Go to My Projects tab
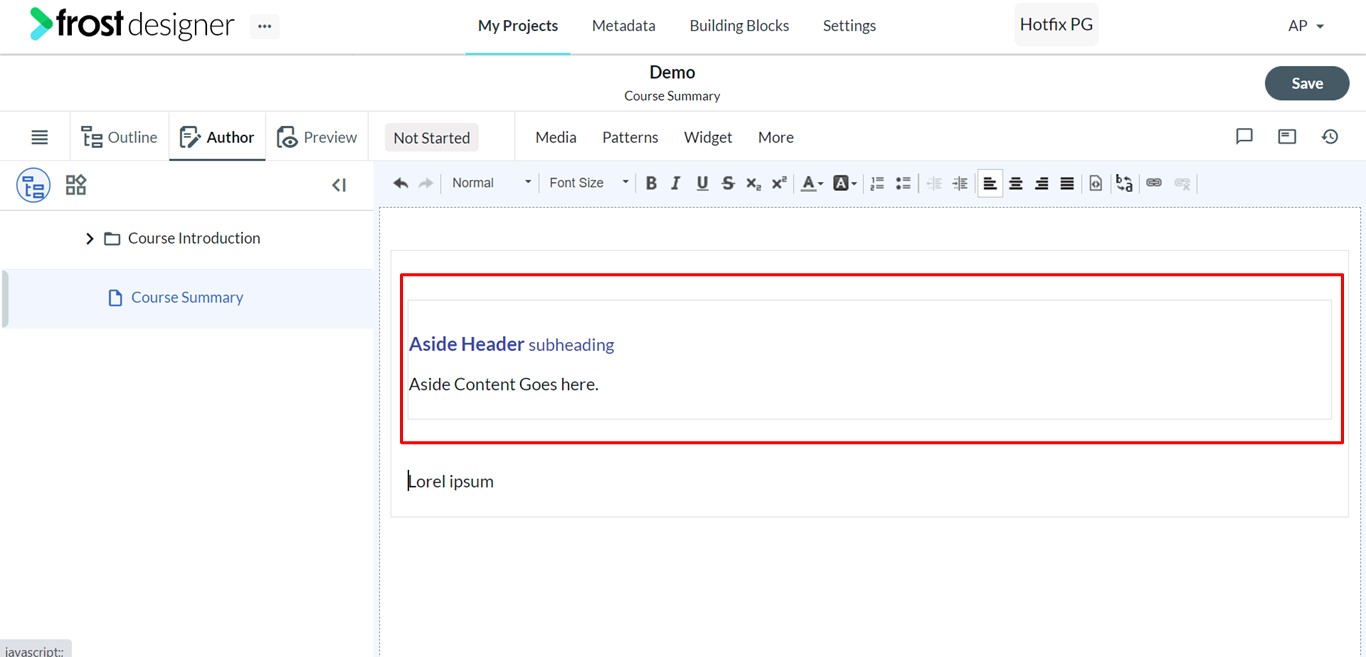The width and height of the screenshot is (1366, 657). click(518, 26)
